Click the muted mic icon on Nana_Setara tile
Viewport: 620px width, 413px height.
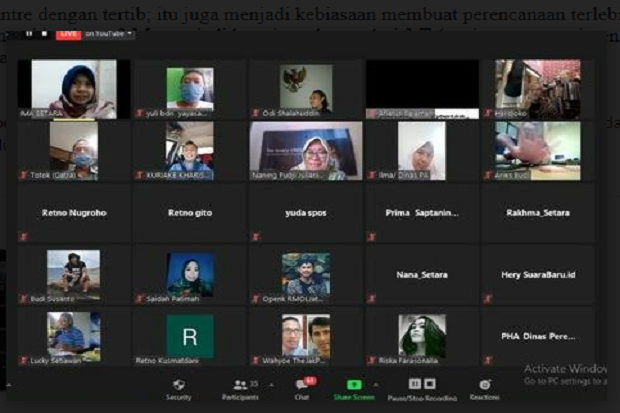click(x=371, y=299)
